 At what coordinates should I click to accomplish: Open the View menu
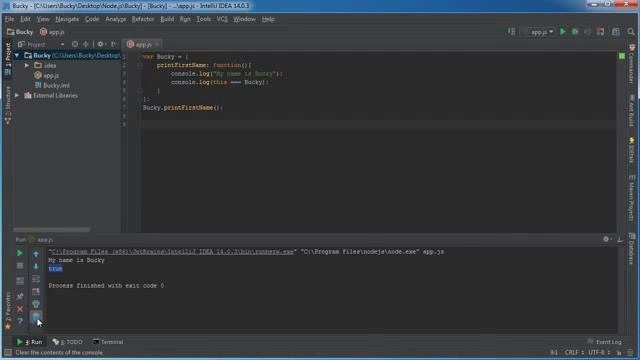43,19
